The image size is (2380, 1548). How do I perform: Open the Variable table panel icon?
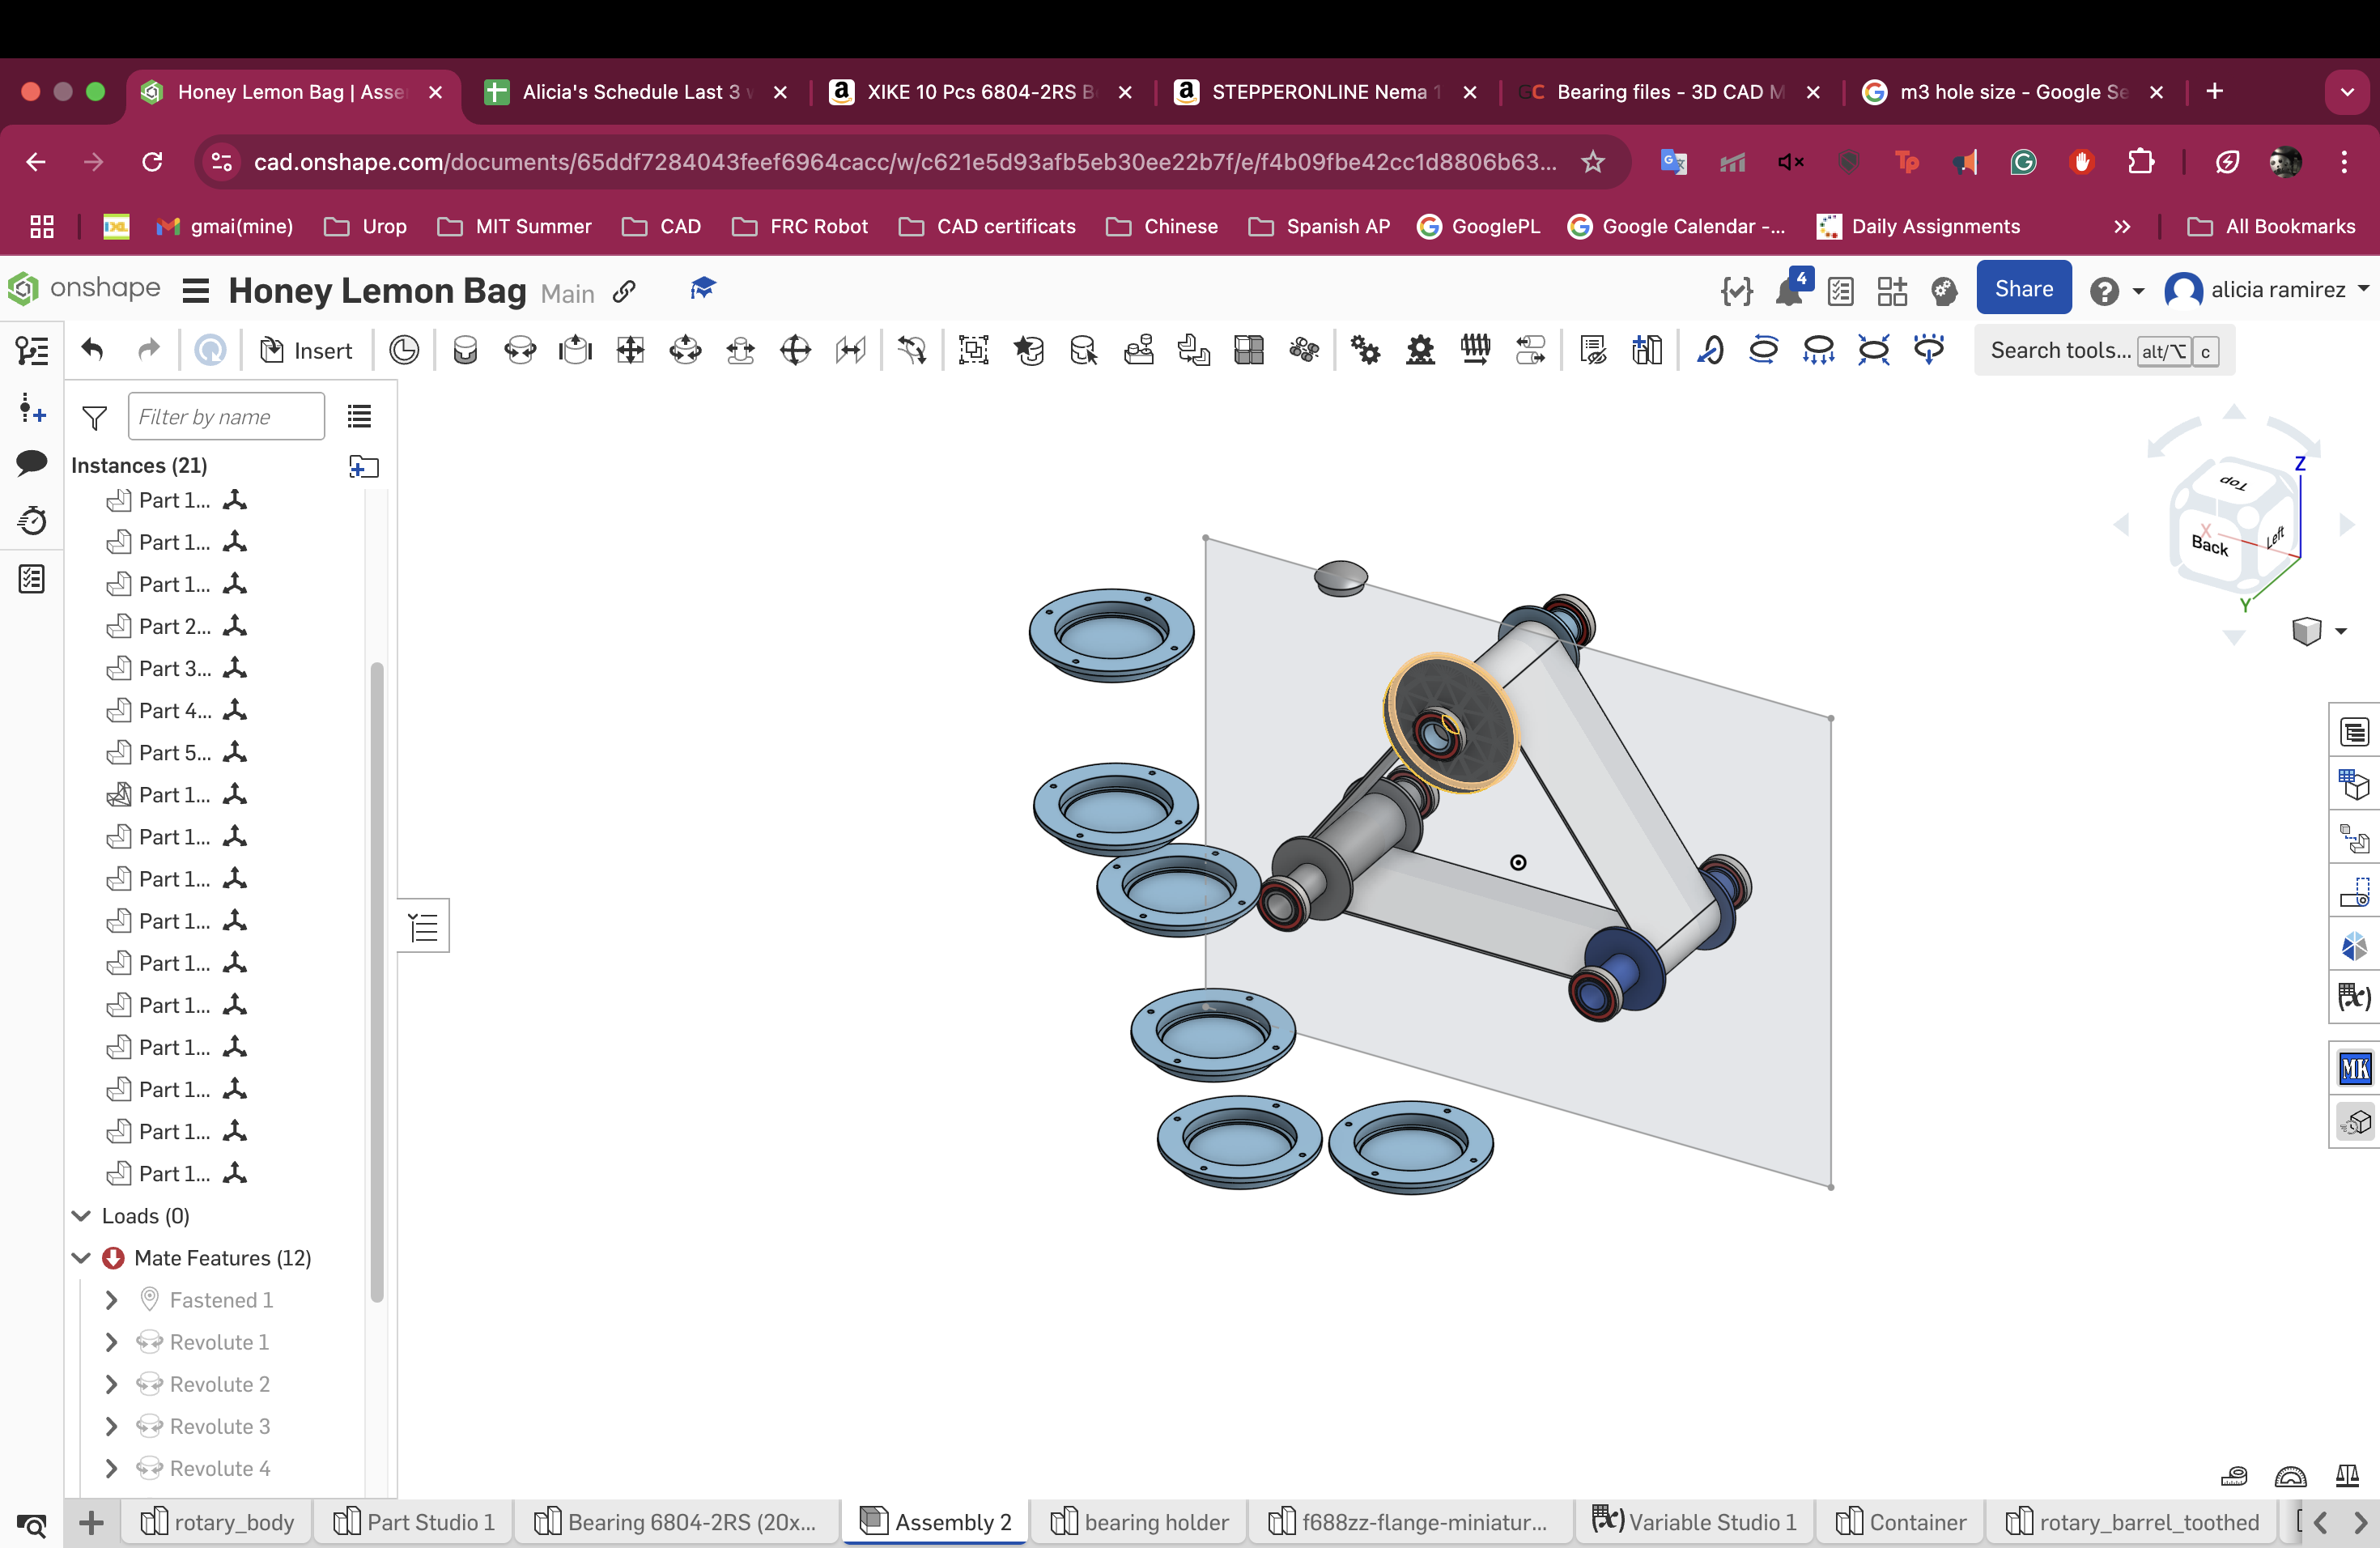(2355, 997)
